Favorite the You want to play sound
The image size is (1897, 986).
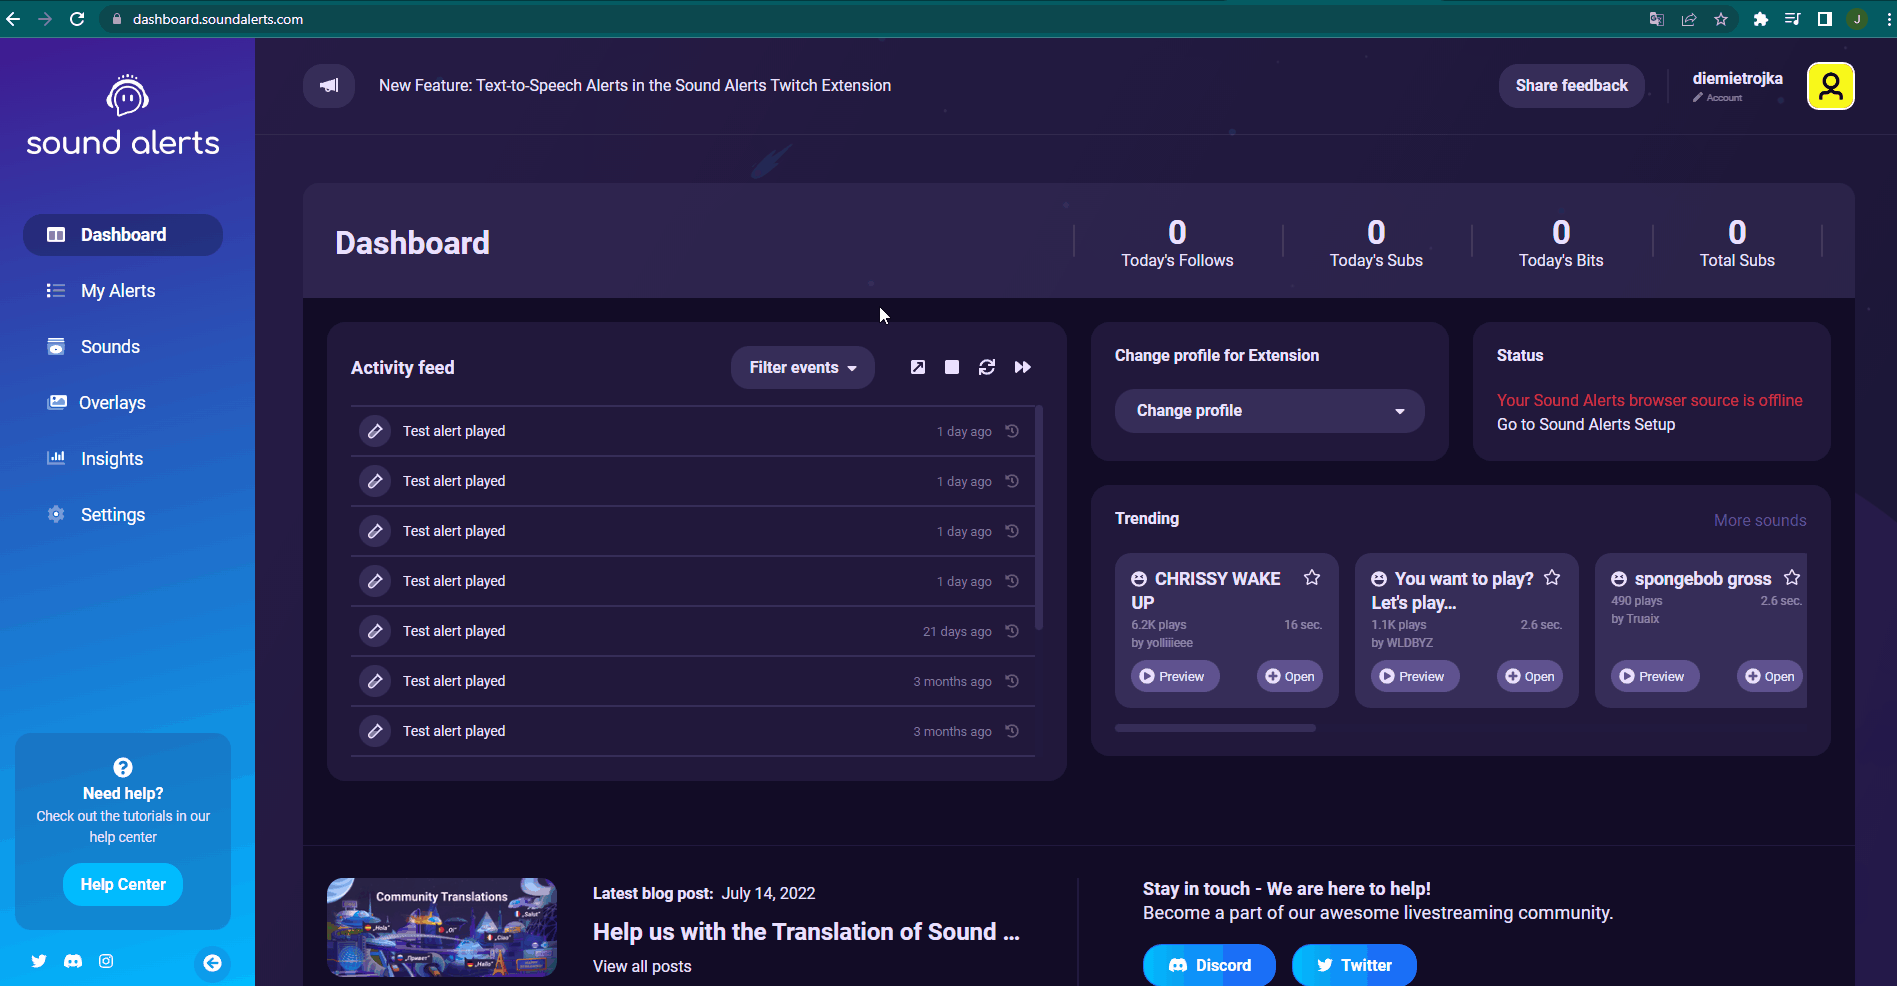point(1552,577)
